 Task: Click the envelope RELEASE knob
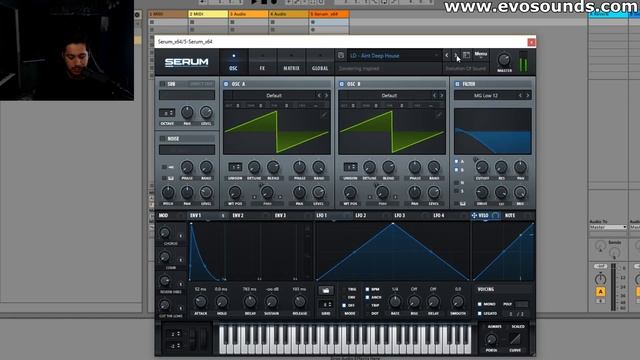[300, 302]
